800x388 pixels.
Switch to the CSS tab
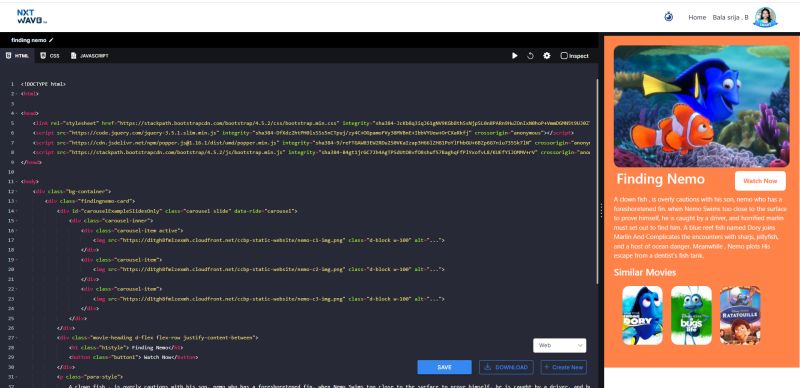[50, 56]
